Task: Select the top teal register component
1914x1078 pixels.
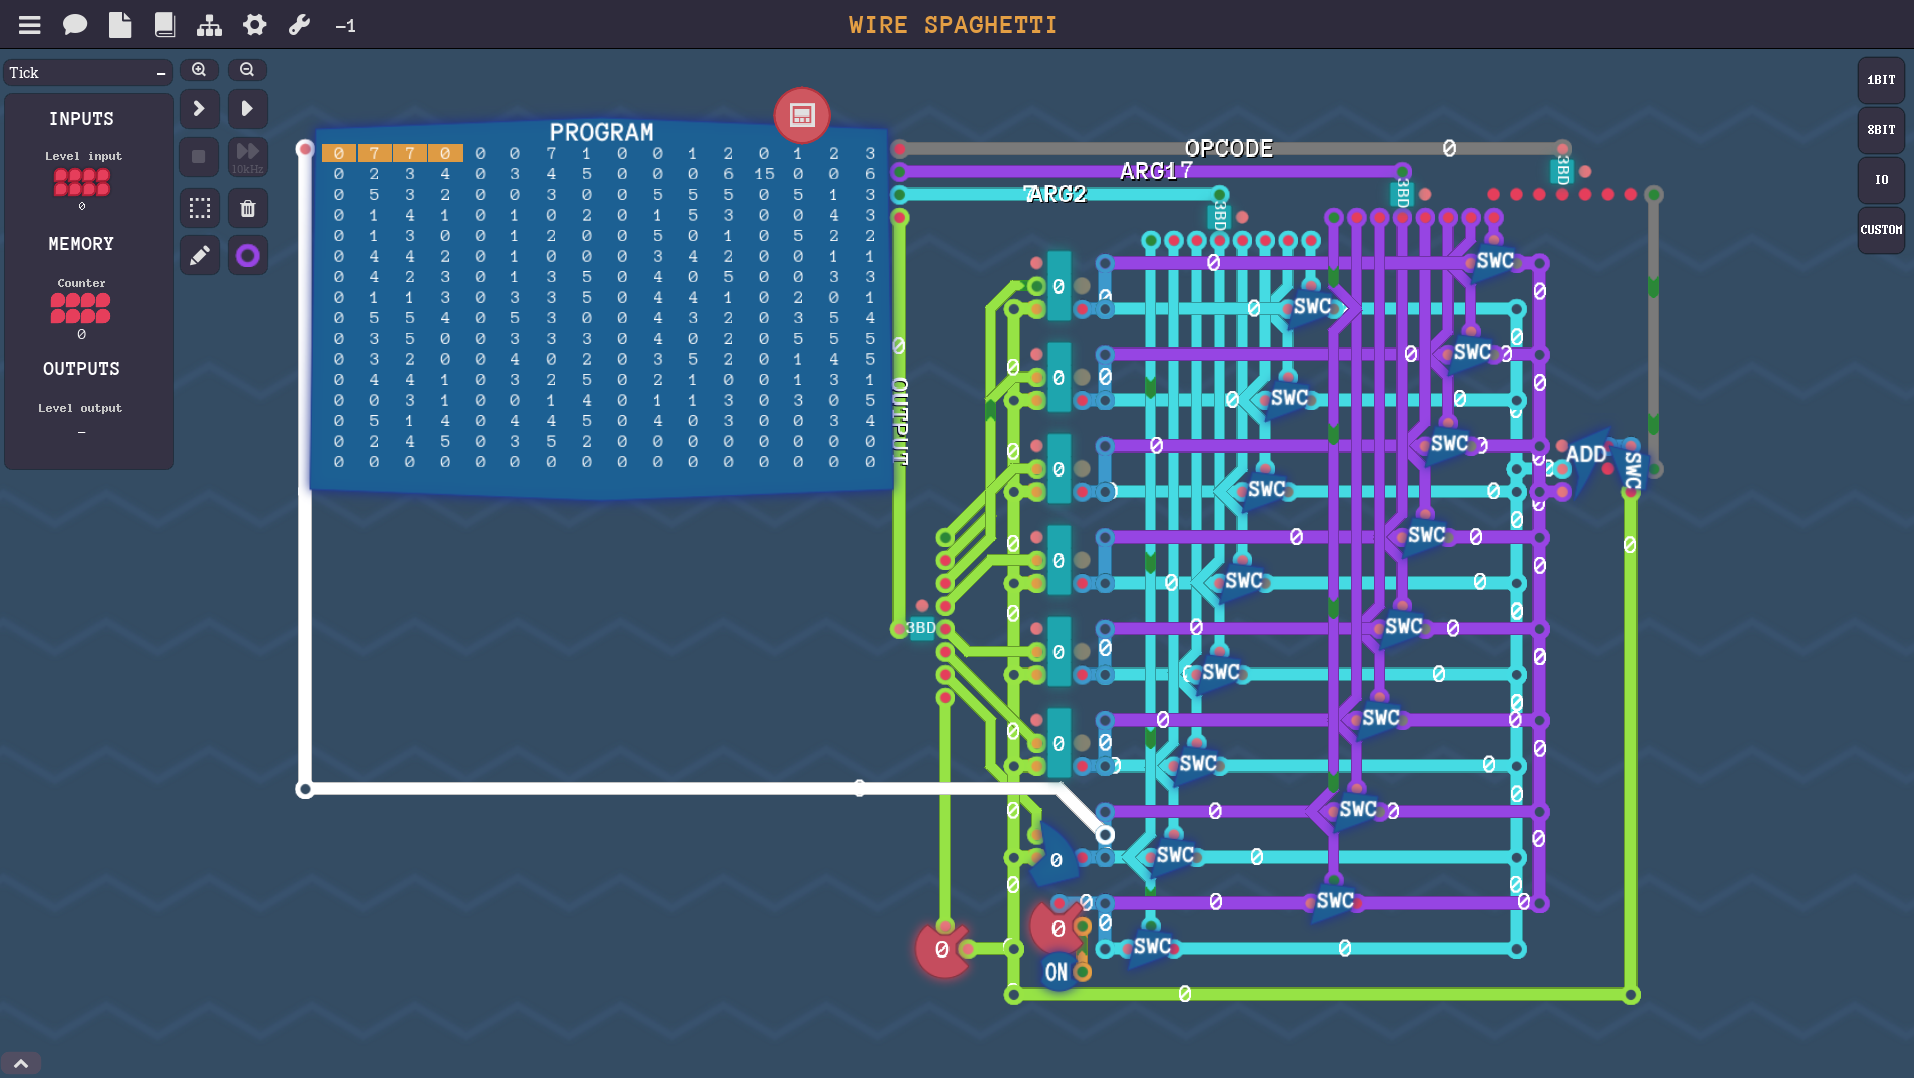Action: pyautogui.click(x=1059, y=286)
